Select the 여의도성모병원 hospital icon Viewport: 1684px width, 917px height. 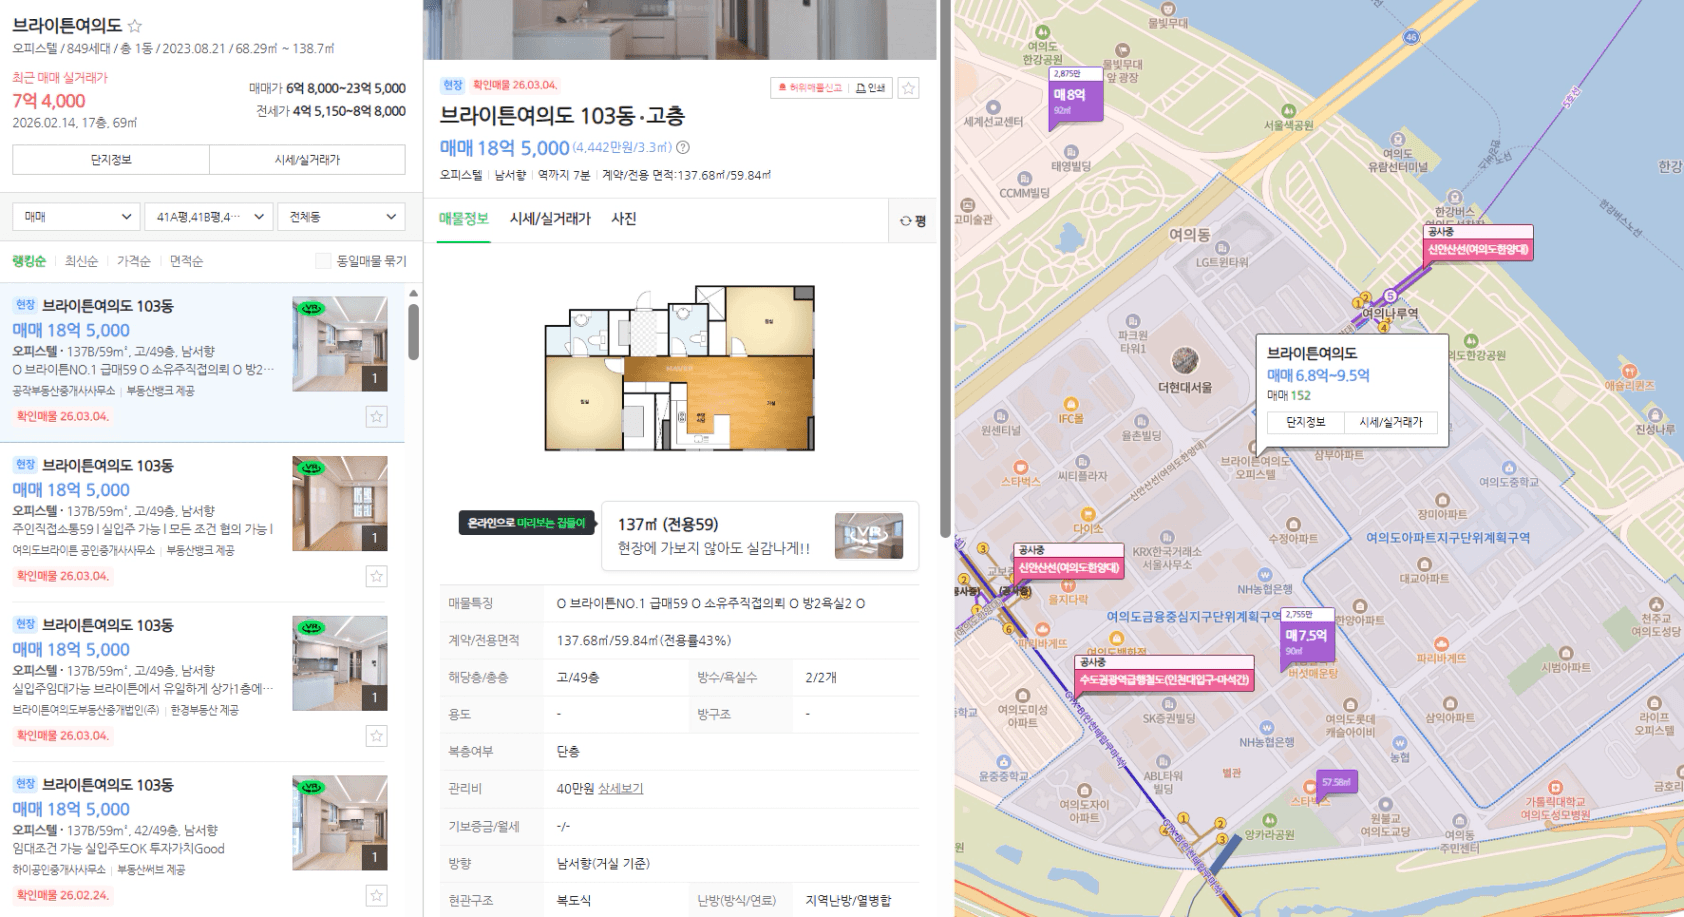click(1555, 788)
